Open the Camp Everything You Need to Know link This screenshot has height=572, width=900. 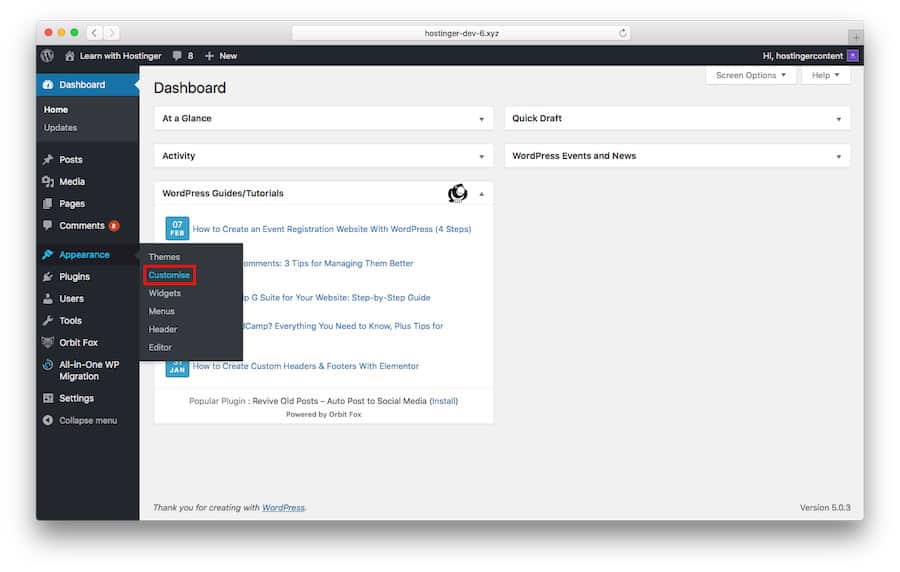coord(343,326)
